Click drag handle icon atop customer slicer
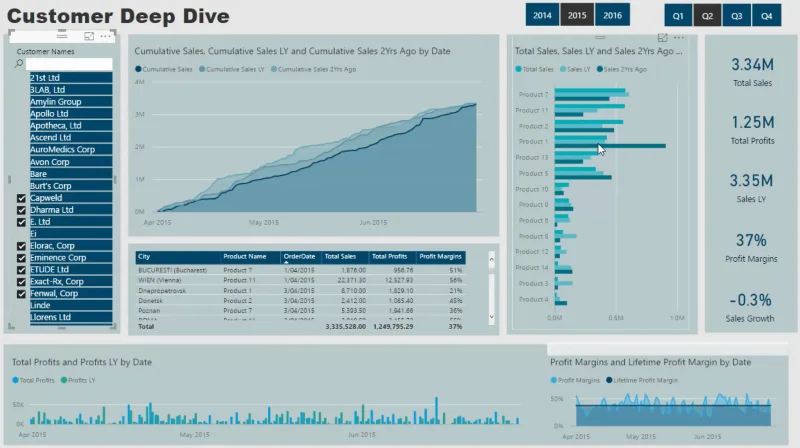The width and height of the screenshot is (800, 448). click(x=62, y=35)
